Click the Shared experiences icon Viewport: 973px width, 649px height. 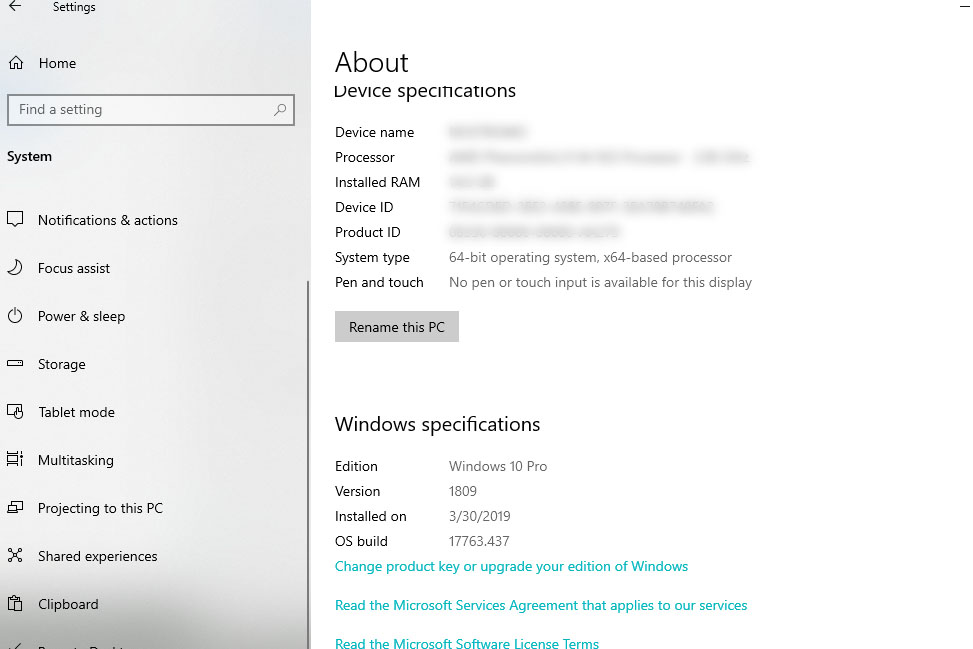pos(15,555)
